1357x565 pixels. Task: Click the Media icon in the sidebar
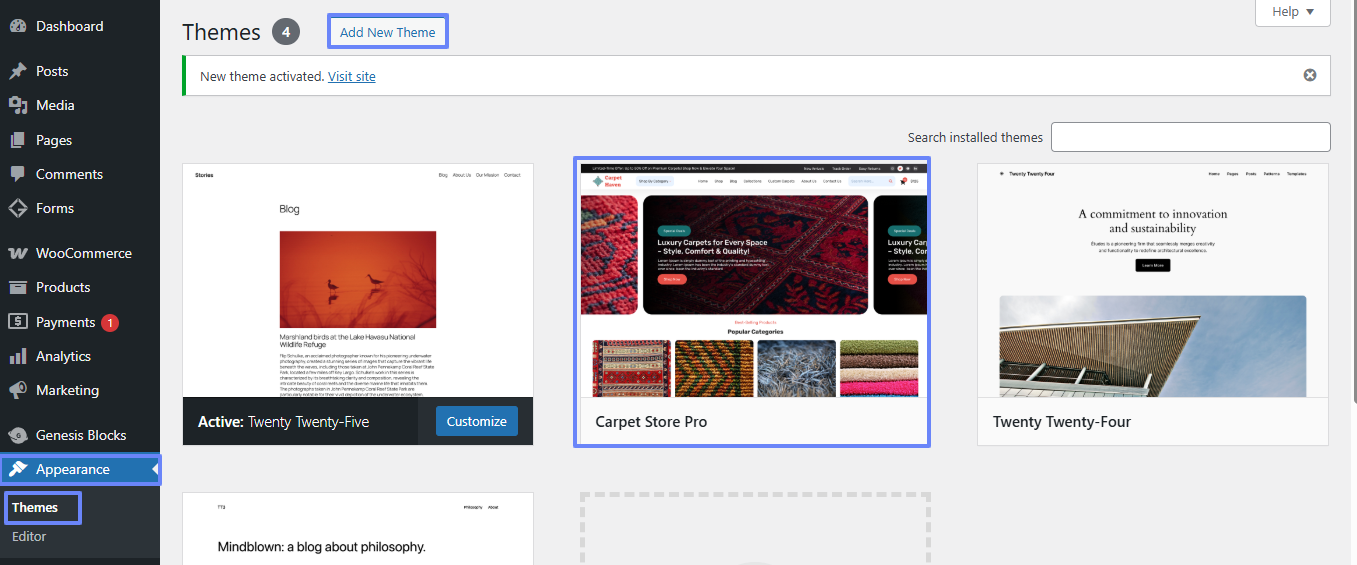(x=17, y=106)
